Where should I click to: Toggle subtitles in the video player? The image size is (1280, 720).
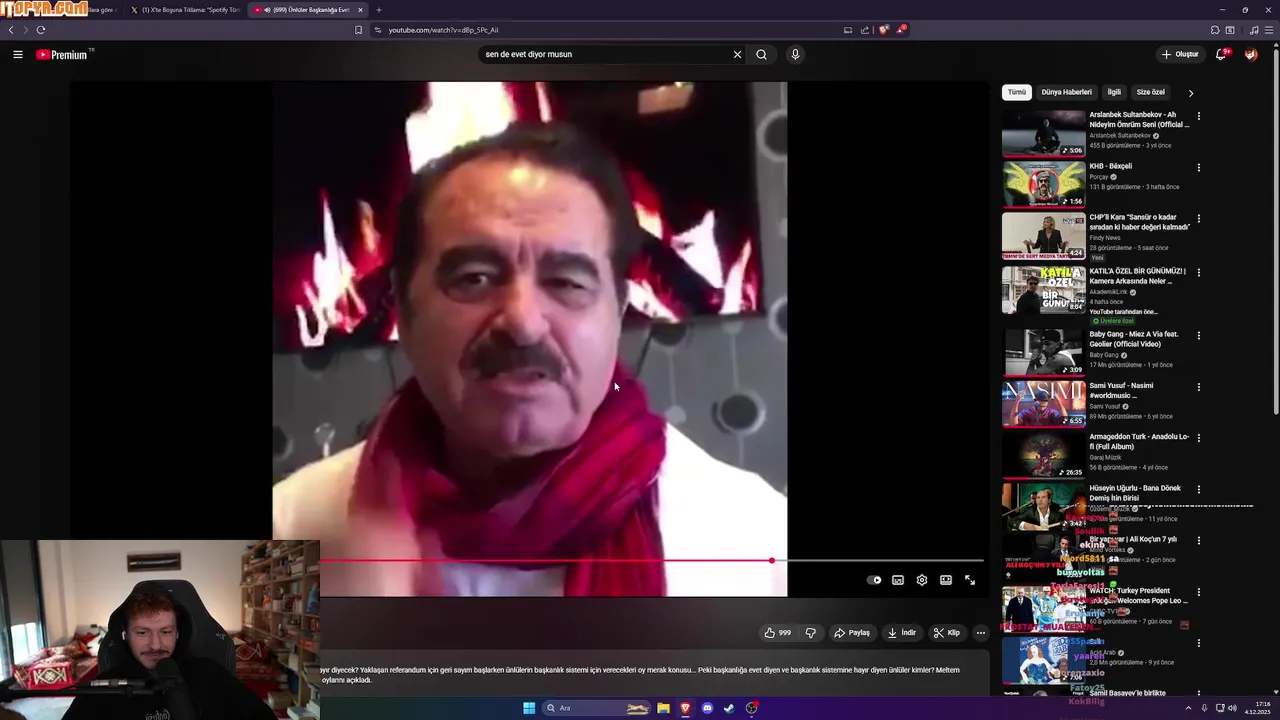[898, 580]
